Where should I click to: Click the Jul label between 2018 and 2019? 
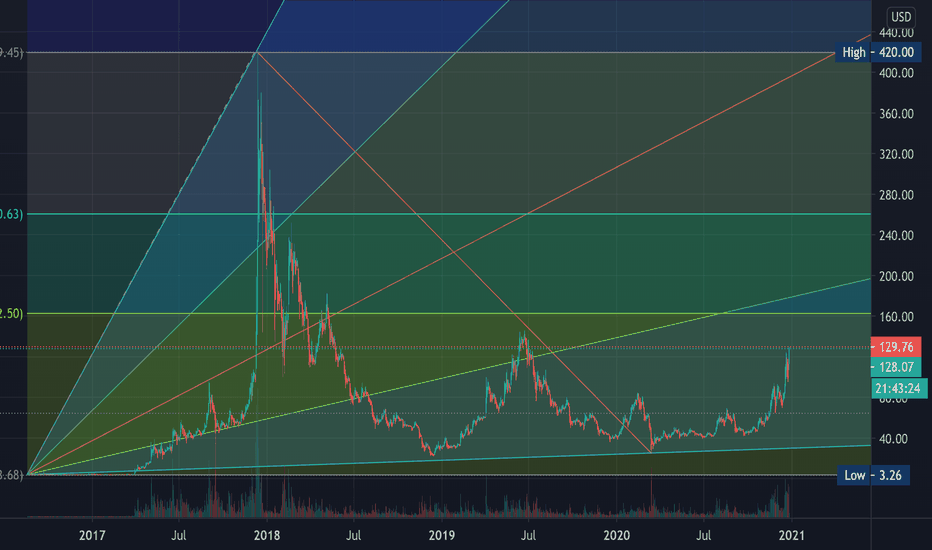click(x=353, y=535)
